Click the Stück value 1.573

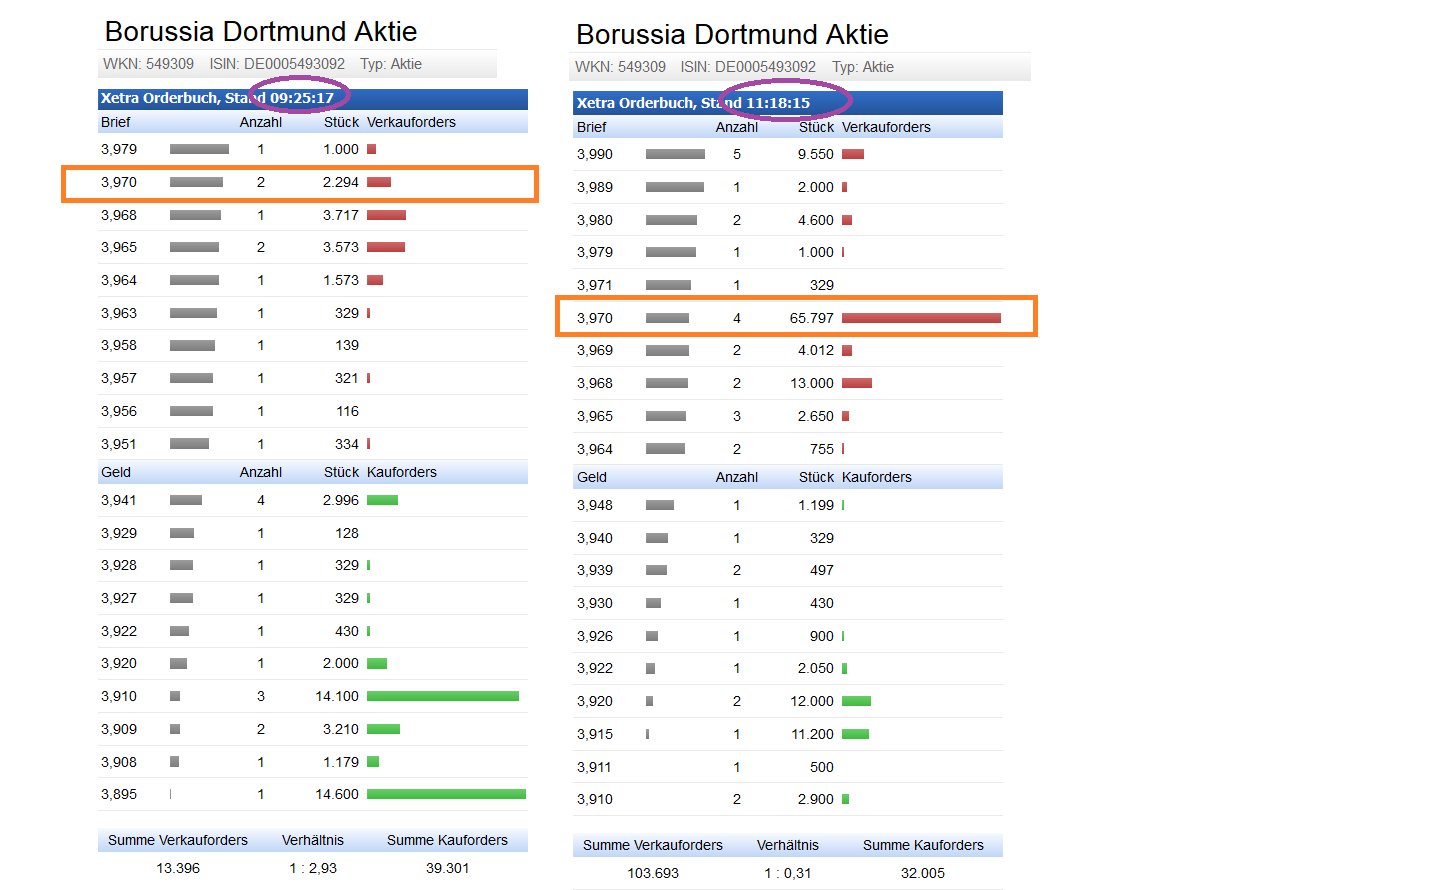pyautogui.click(x=341, y=280)
